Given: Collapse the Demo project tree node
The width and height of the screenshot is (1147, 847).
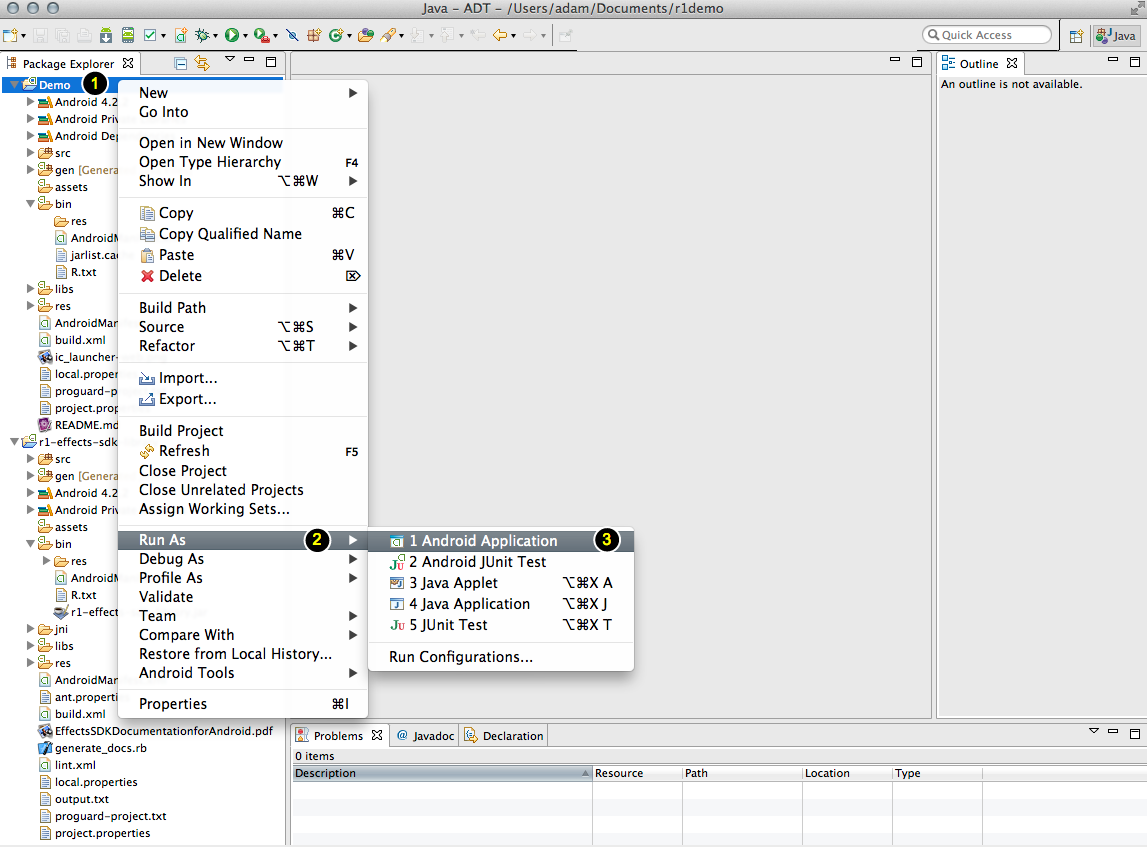Looking at the screenshot, I should tap(14, 86).
